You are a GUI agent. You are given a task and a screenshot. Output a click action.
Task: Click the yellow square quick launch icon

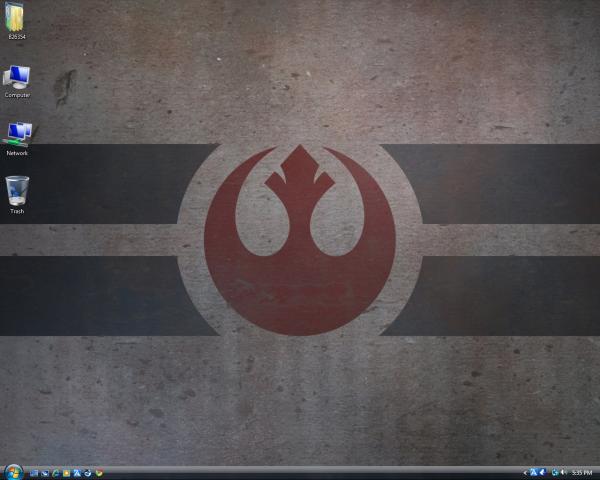[x=66, y=473]
